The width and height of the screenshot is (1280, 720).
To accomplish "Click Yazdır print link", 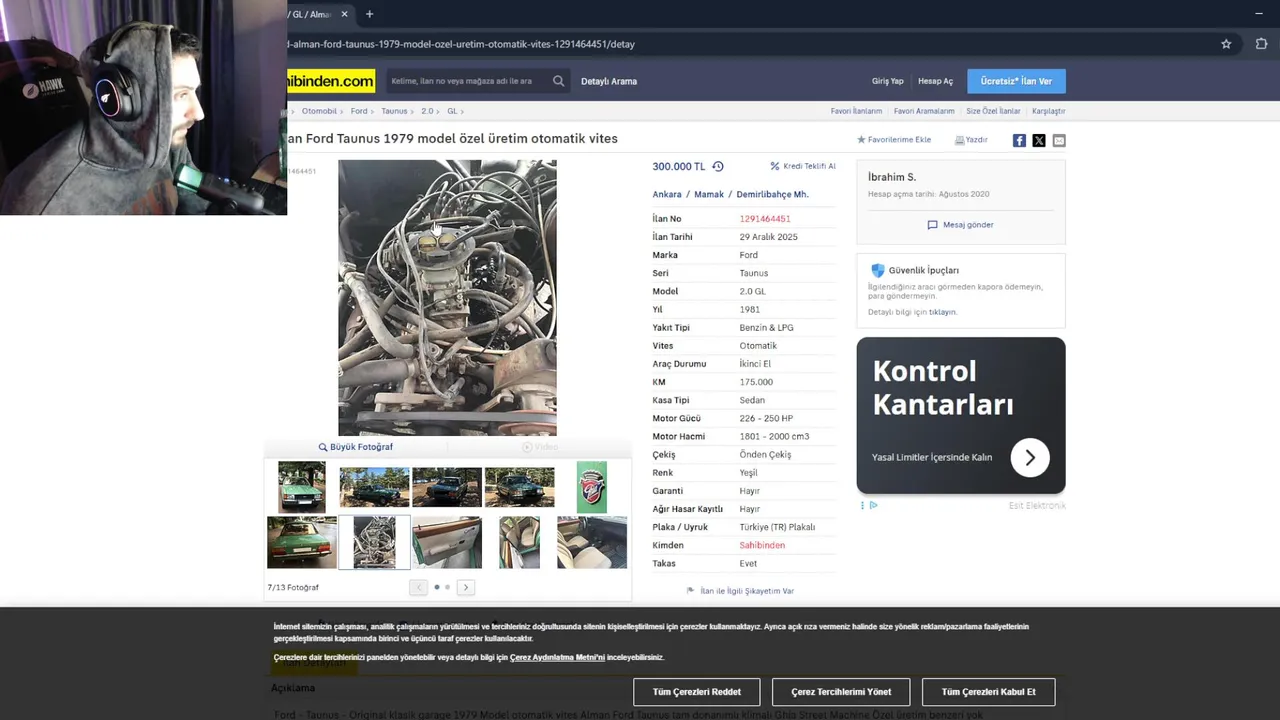I will click(971, 140).
